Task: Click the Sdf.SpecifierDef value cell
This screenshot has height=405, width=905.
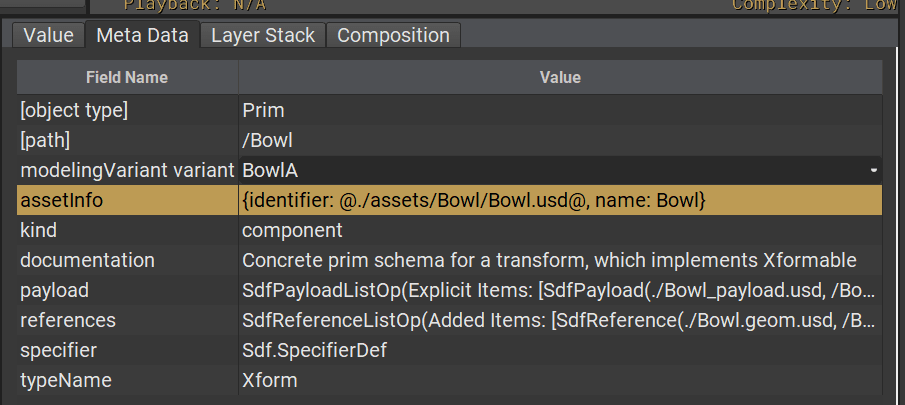Action: (x=560, y=350)
